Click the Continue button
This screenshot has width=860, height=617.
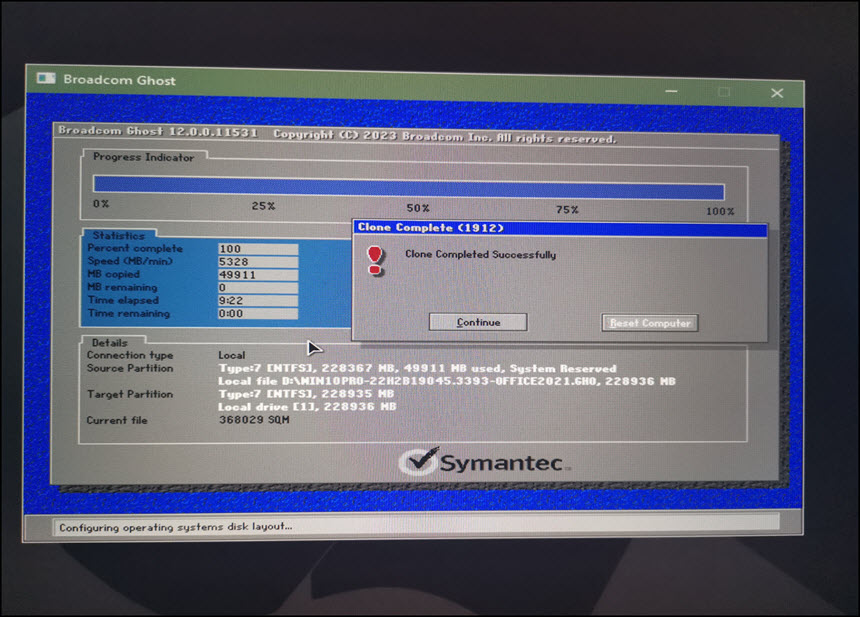point(478,322)
